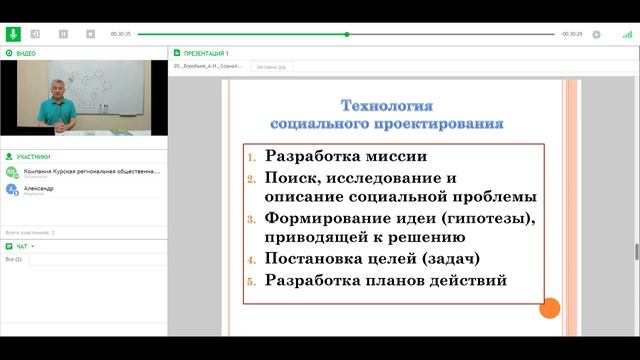Click the ПРЕЗЕНТАЦИЯ 1 title text
This screenshot has width=640, height=360.
point(206,53)
